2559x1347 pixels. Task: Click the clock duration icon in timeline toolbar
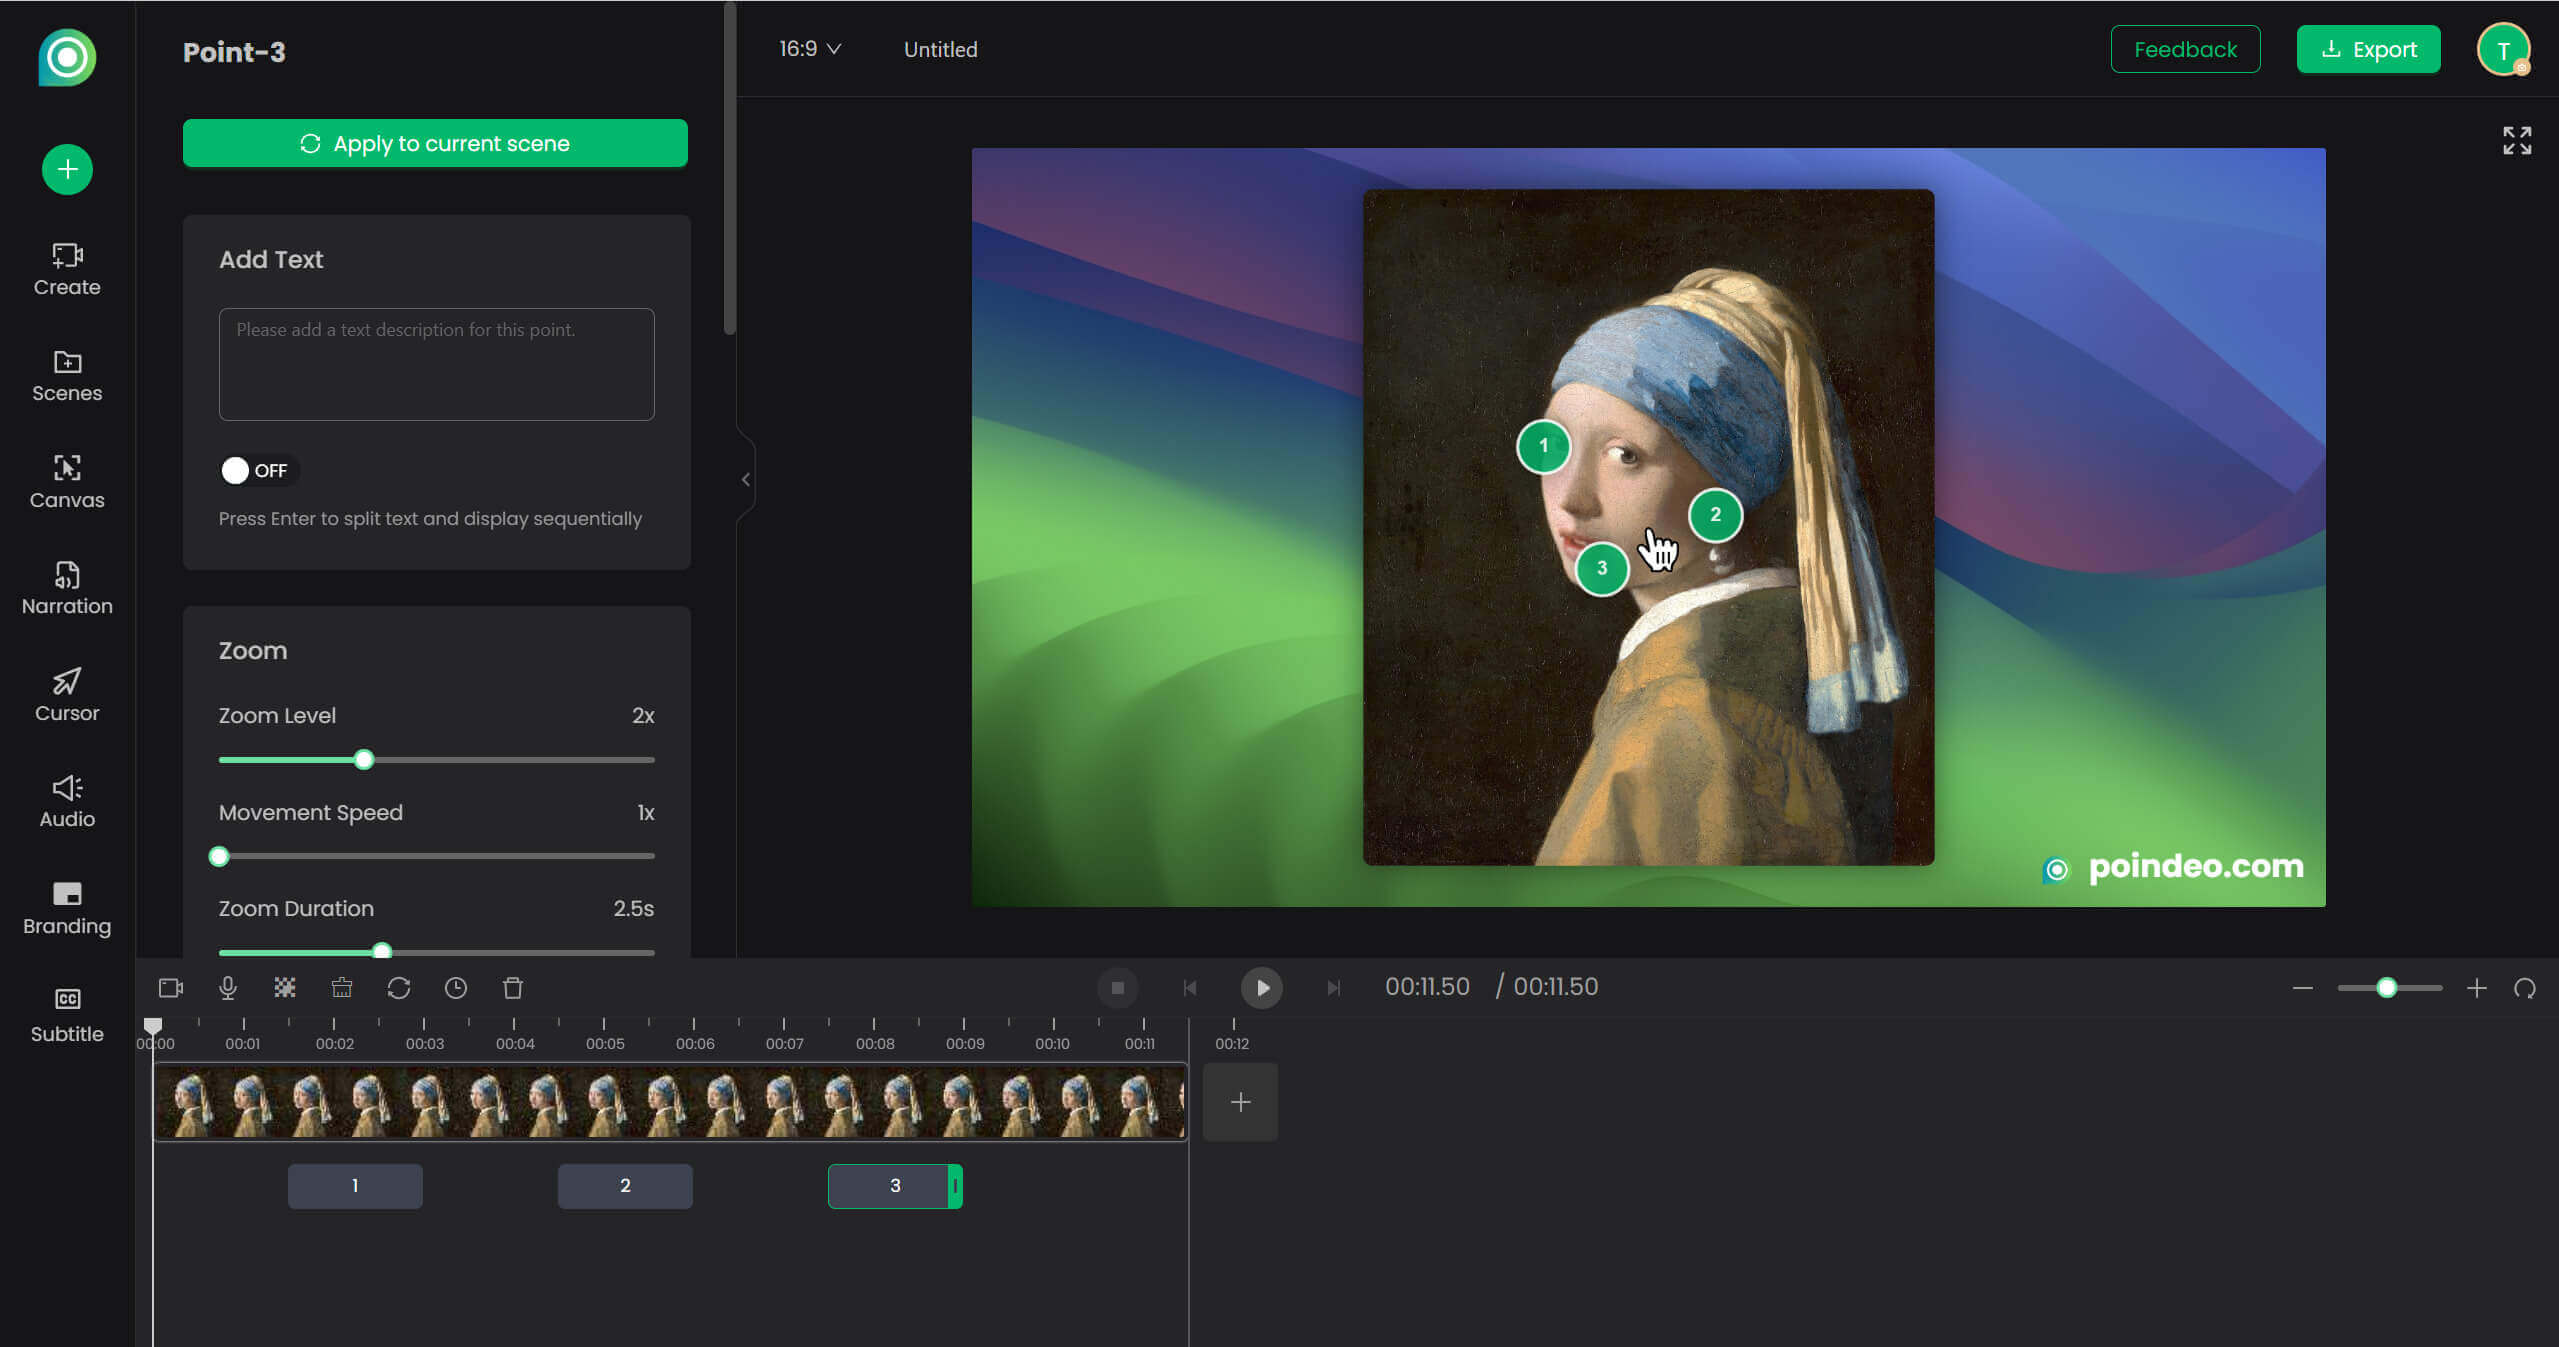tap(456, 988)
